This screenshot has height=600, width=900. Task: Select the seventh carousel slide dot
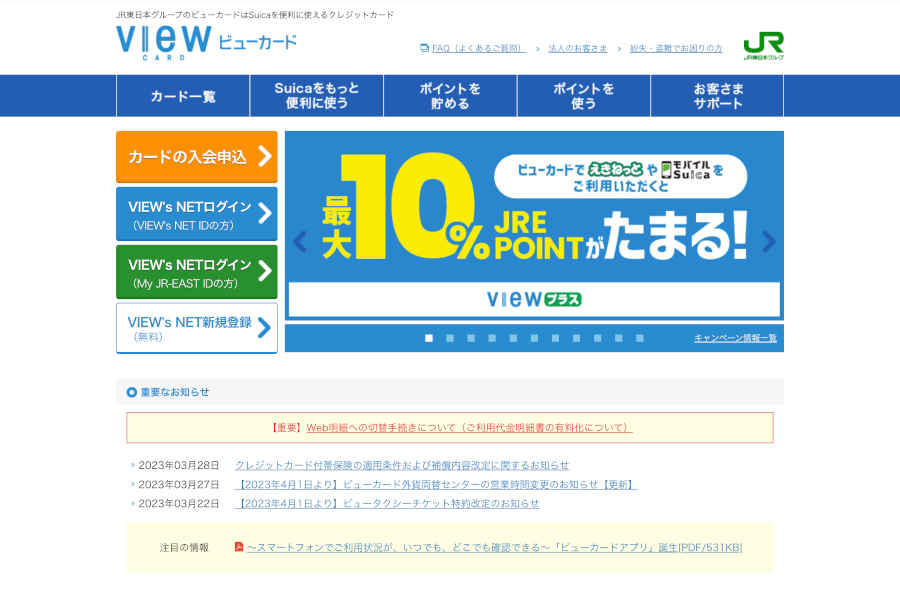point(555,338)
